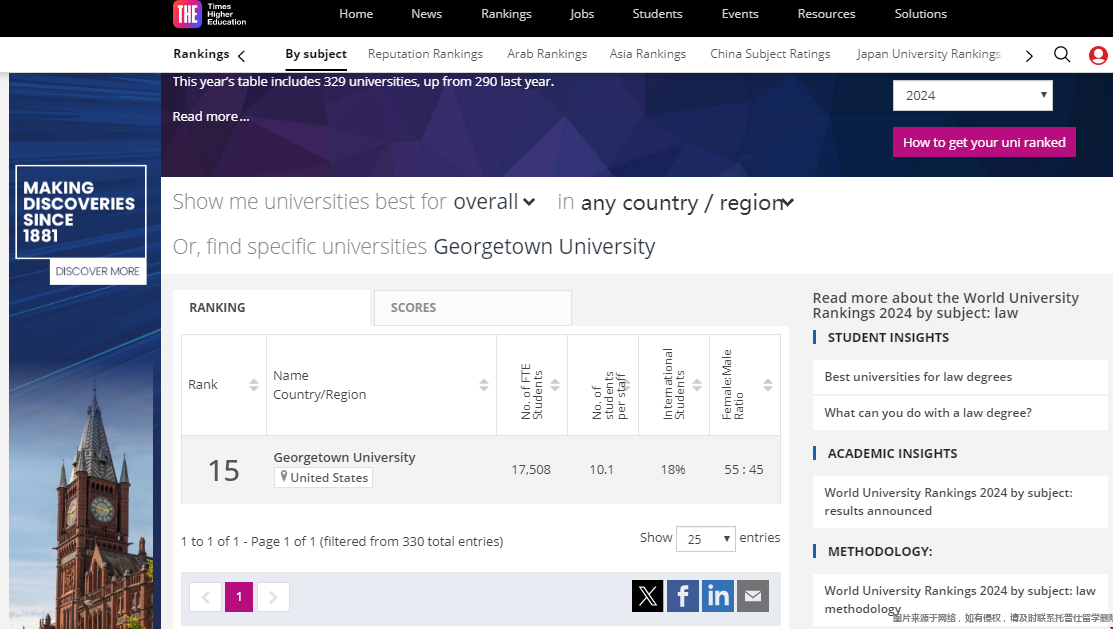Share ranking on Facebook
Viewport: 1113px width, 629px height.
click(x=683, y=596)
